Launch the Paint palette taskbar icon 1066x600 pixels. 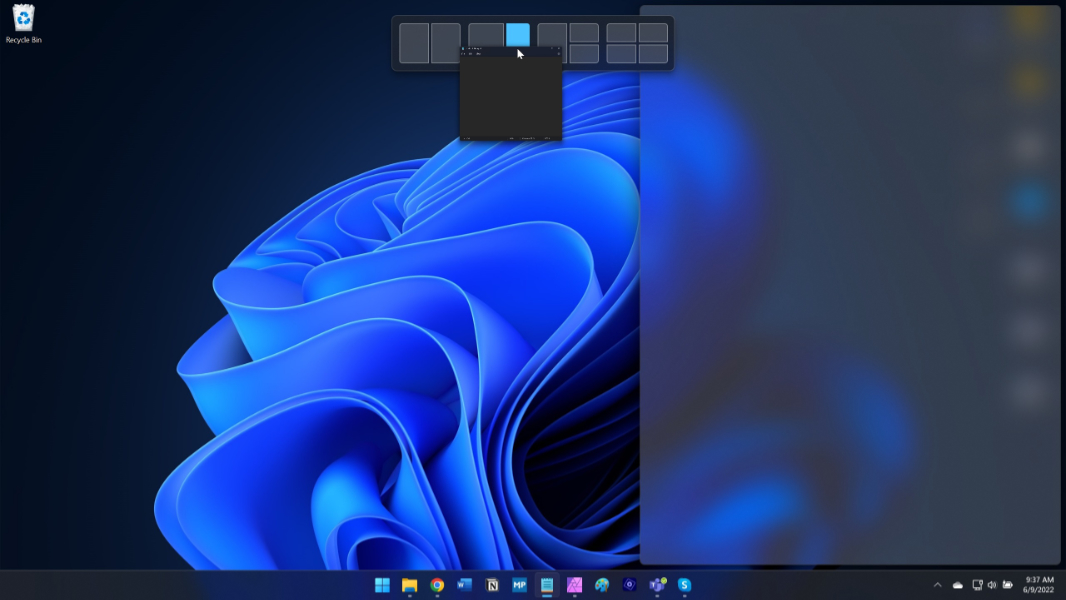pyautogui.click(x=602, y=585)
